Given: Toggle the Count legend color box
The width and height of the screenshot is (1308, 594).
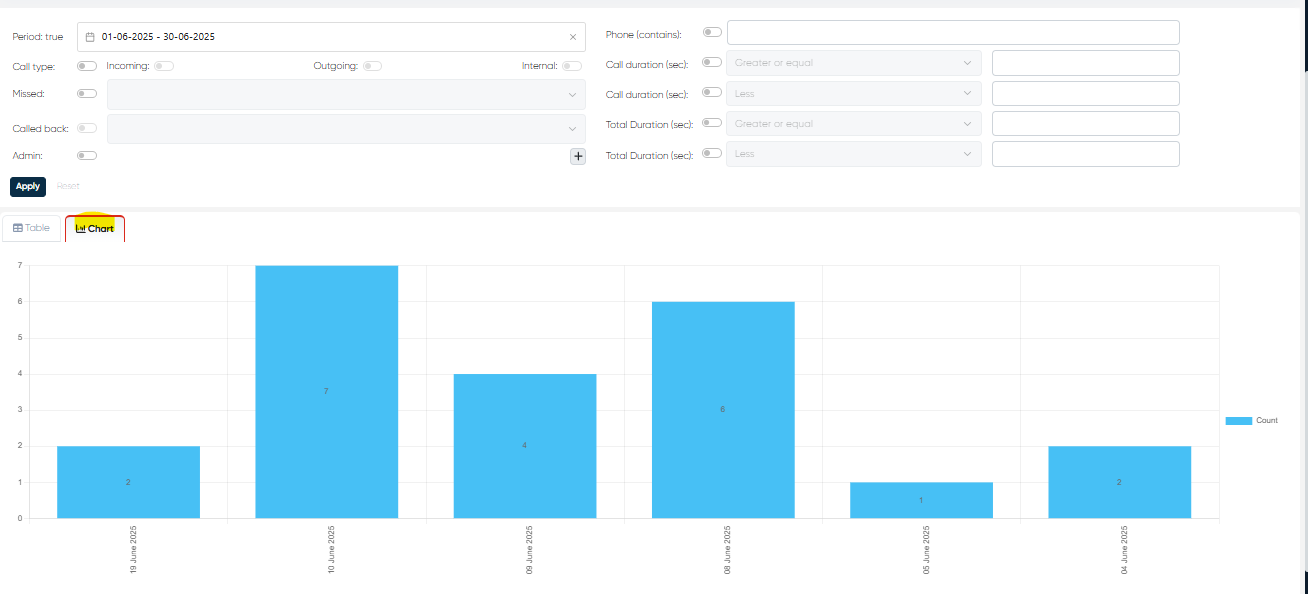Looking at the screenshot, I should [x=1238, y=421].
